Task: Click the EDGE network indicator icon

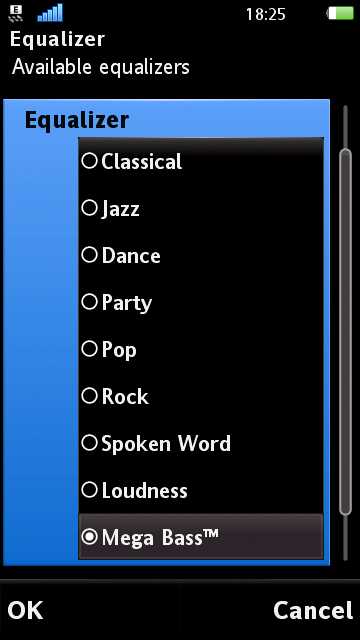Action: pyautogui.click(x=16, y=13)
